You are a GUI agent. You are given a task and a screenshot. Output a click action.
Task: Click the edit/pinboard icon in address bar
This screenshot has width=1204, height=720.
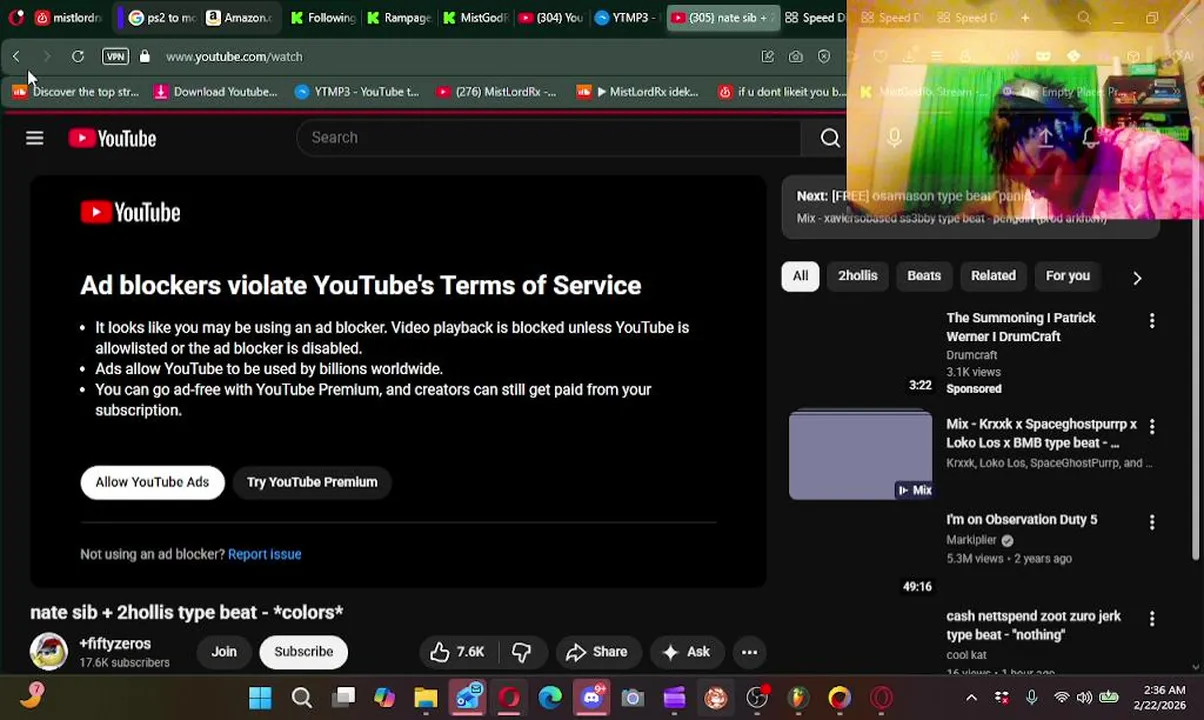[768, 57]
